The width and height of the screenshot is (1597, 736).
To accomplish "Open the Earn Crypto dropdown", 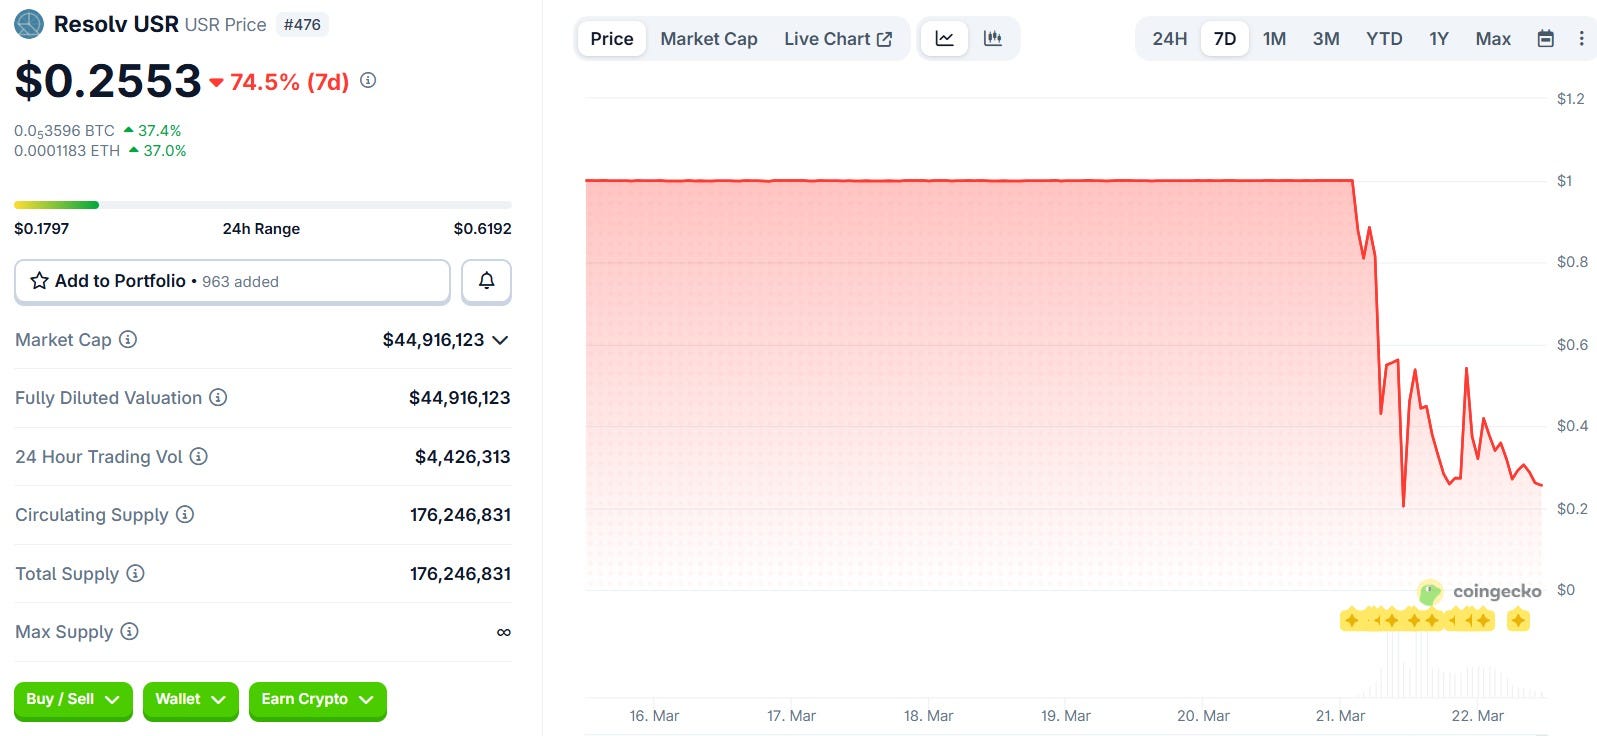I will coord(317,699).
